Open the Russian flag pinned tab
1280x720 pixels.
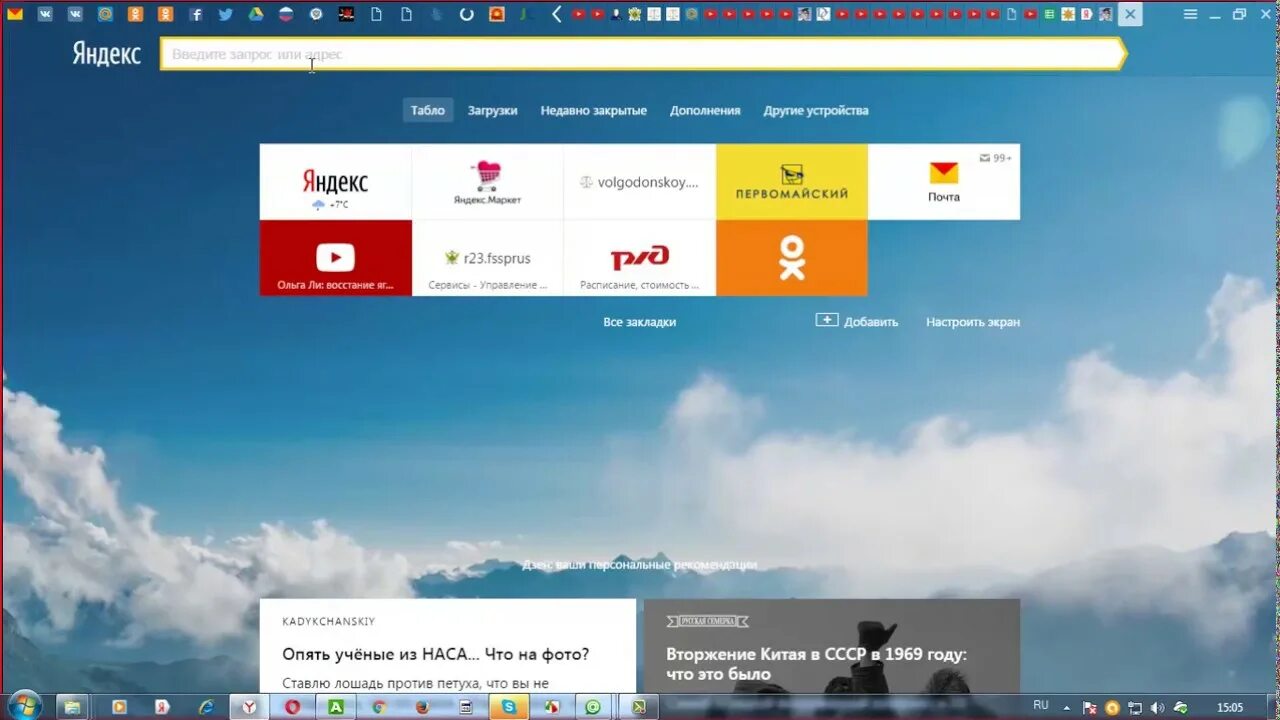coord(286,14)
